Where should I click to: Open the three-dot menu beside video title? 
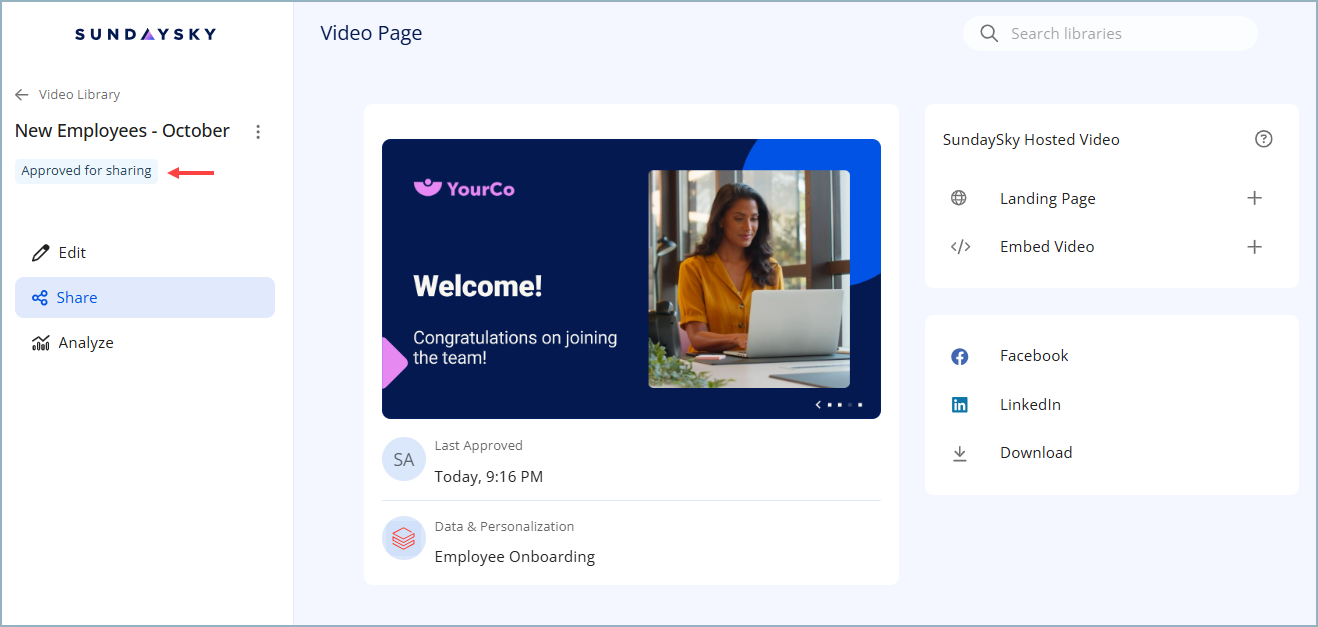point(258,132)
